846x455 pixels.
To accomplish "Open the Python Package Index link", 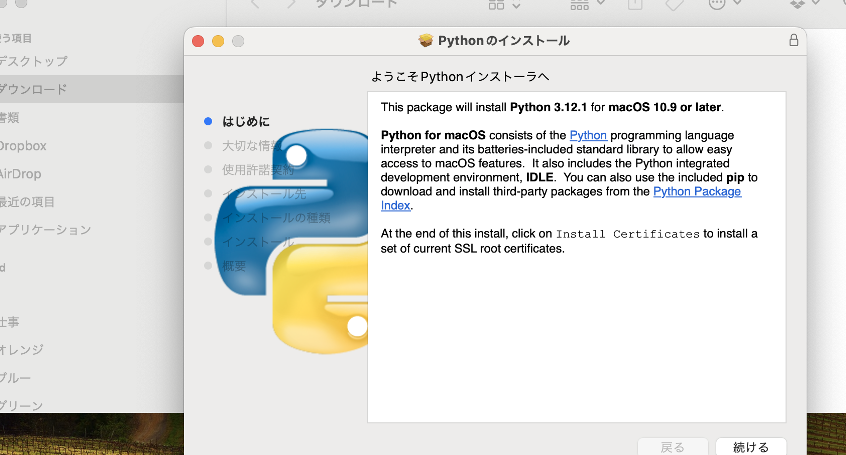I will tap(697, 191).
